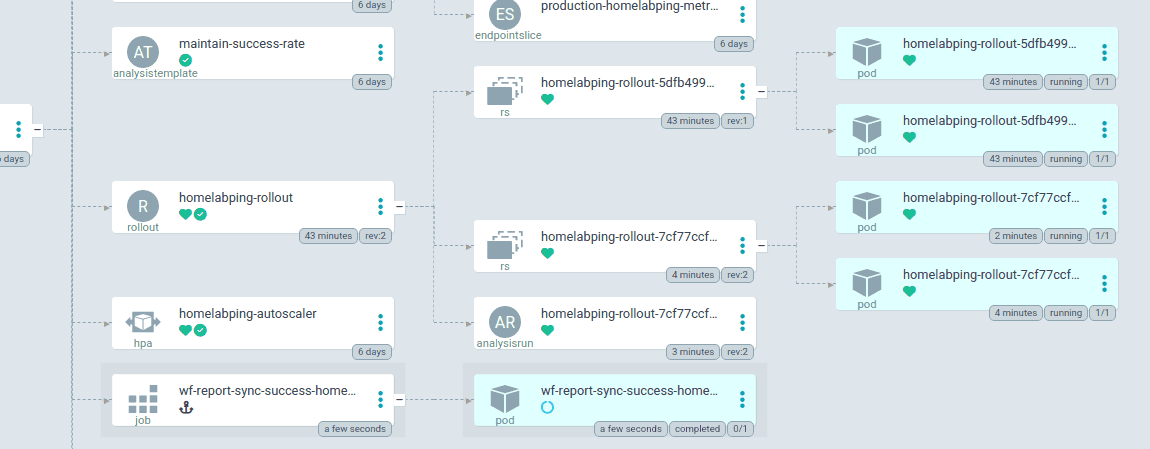Select the hpa autoscaler icon

pyautogui.click(x=143, y=322)
